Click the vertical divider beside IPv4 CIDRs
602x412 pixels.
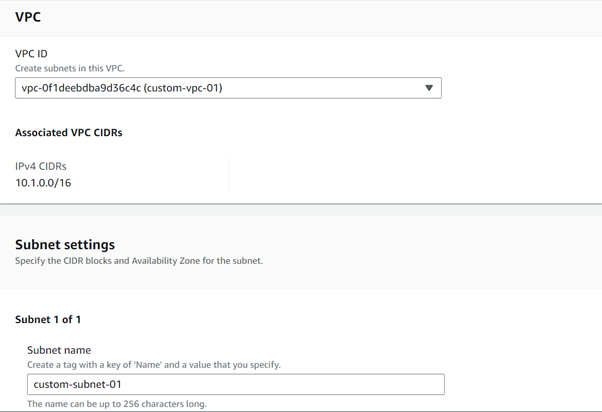(229, 175)
